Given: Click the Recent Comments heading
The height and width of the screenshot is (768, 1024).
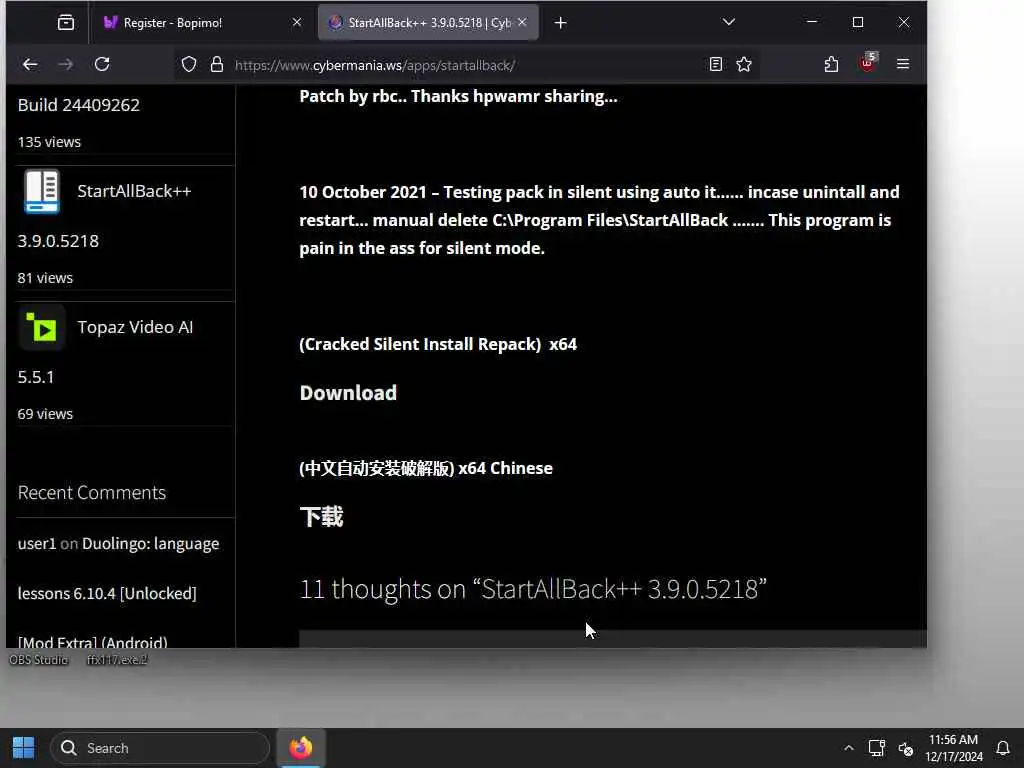Looking at the screenshot, I should point(91,492).
